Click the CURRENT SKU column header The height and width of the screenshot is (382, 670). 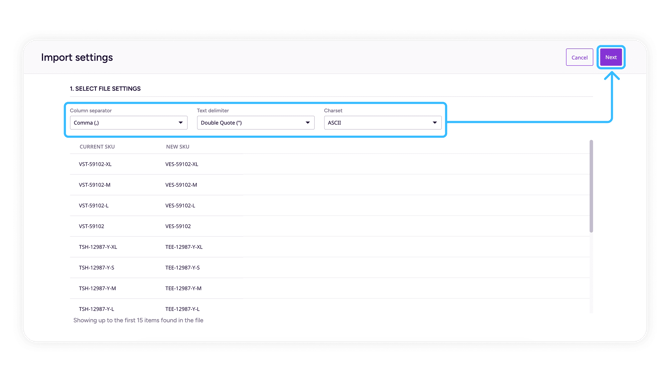pyautogui.click(x=97, y=147)
